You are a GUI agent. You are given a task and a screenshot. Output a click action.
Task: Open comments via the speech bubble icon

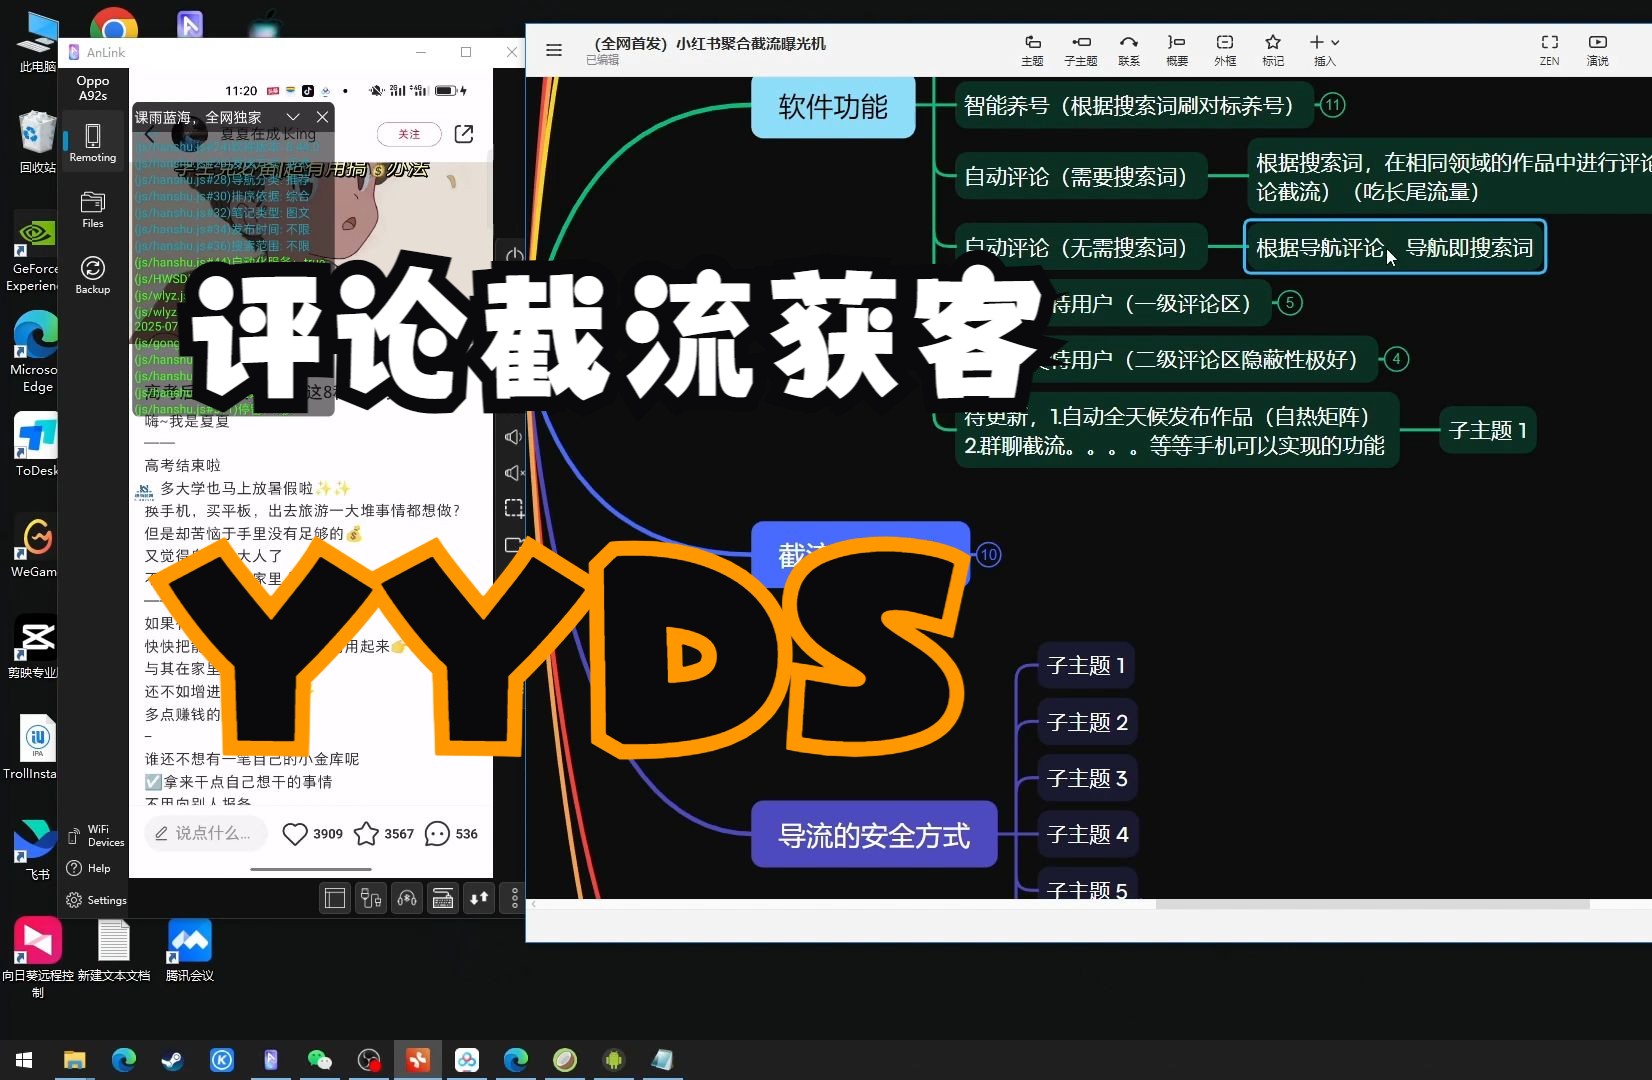[437, 833]
